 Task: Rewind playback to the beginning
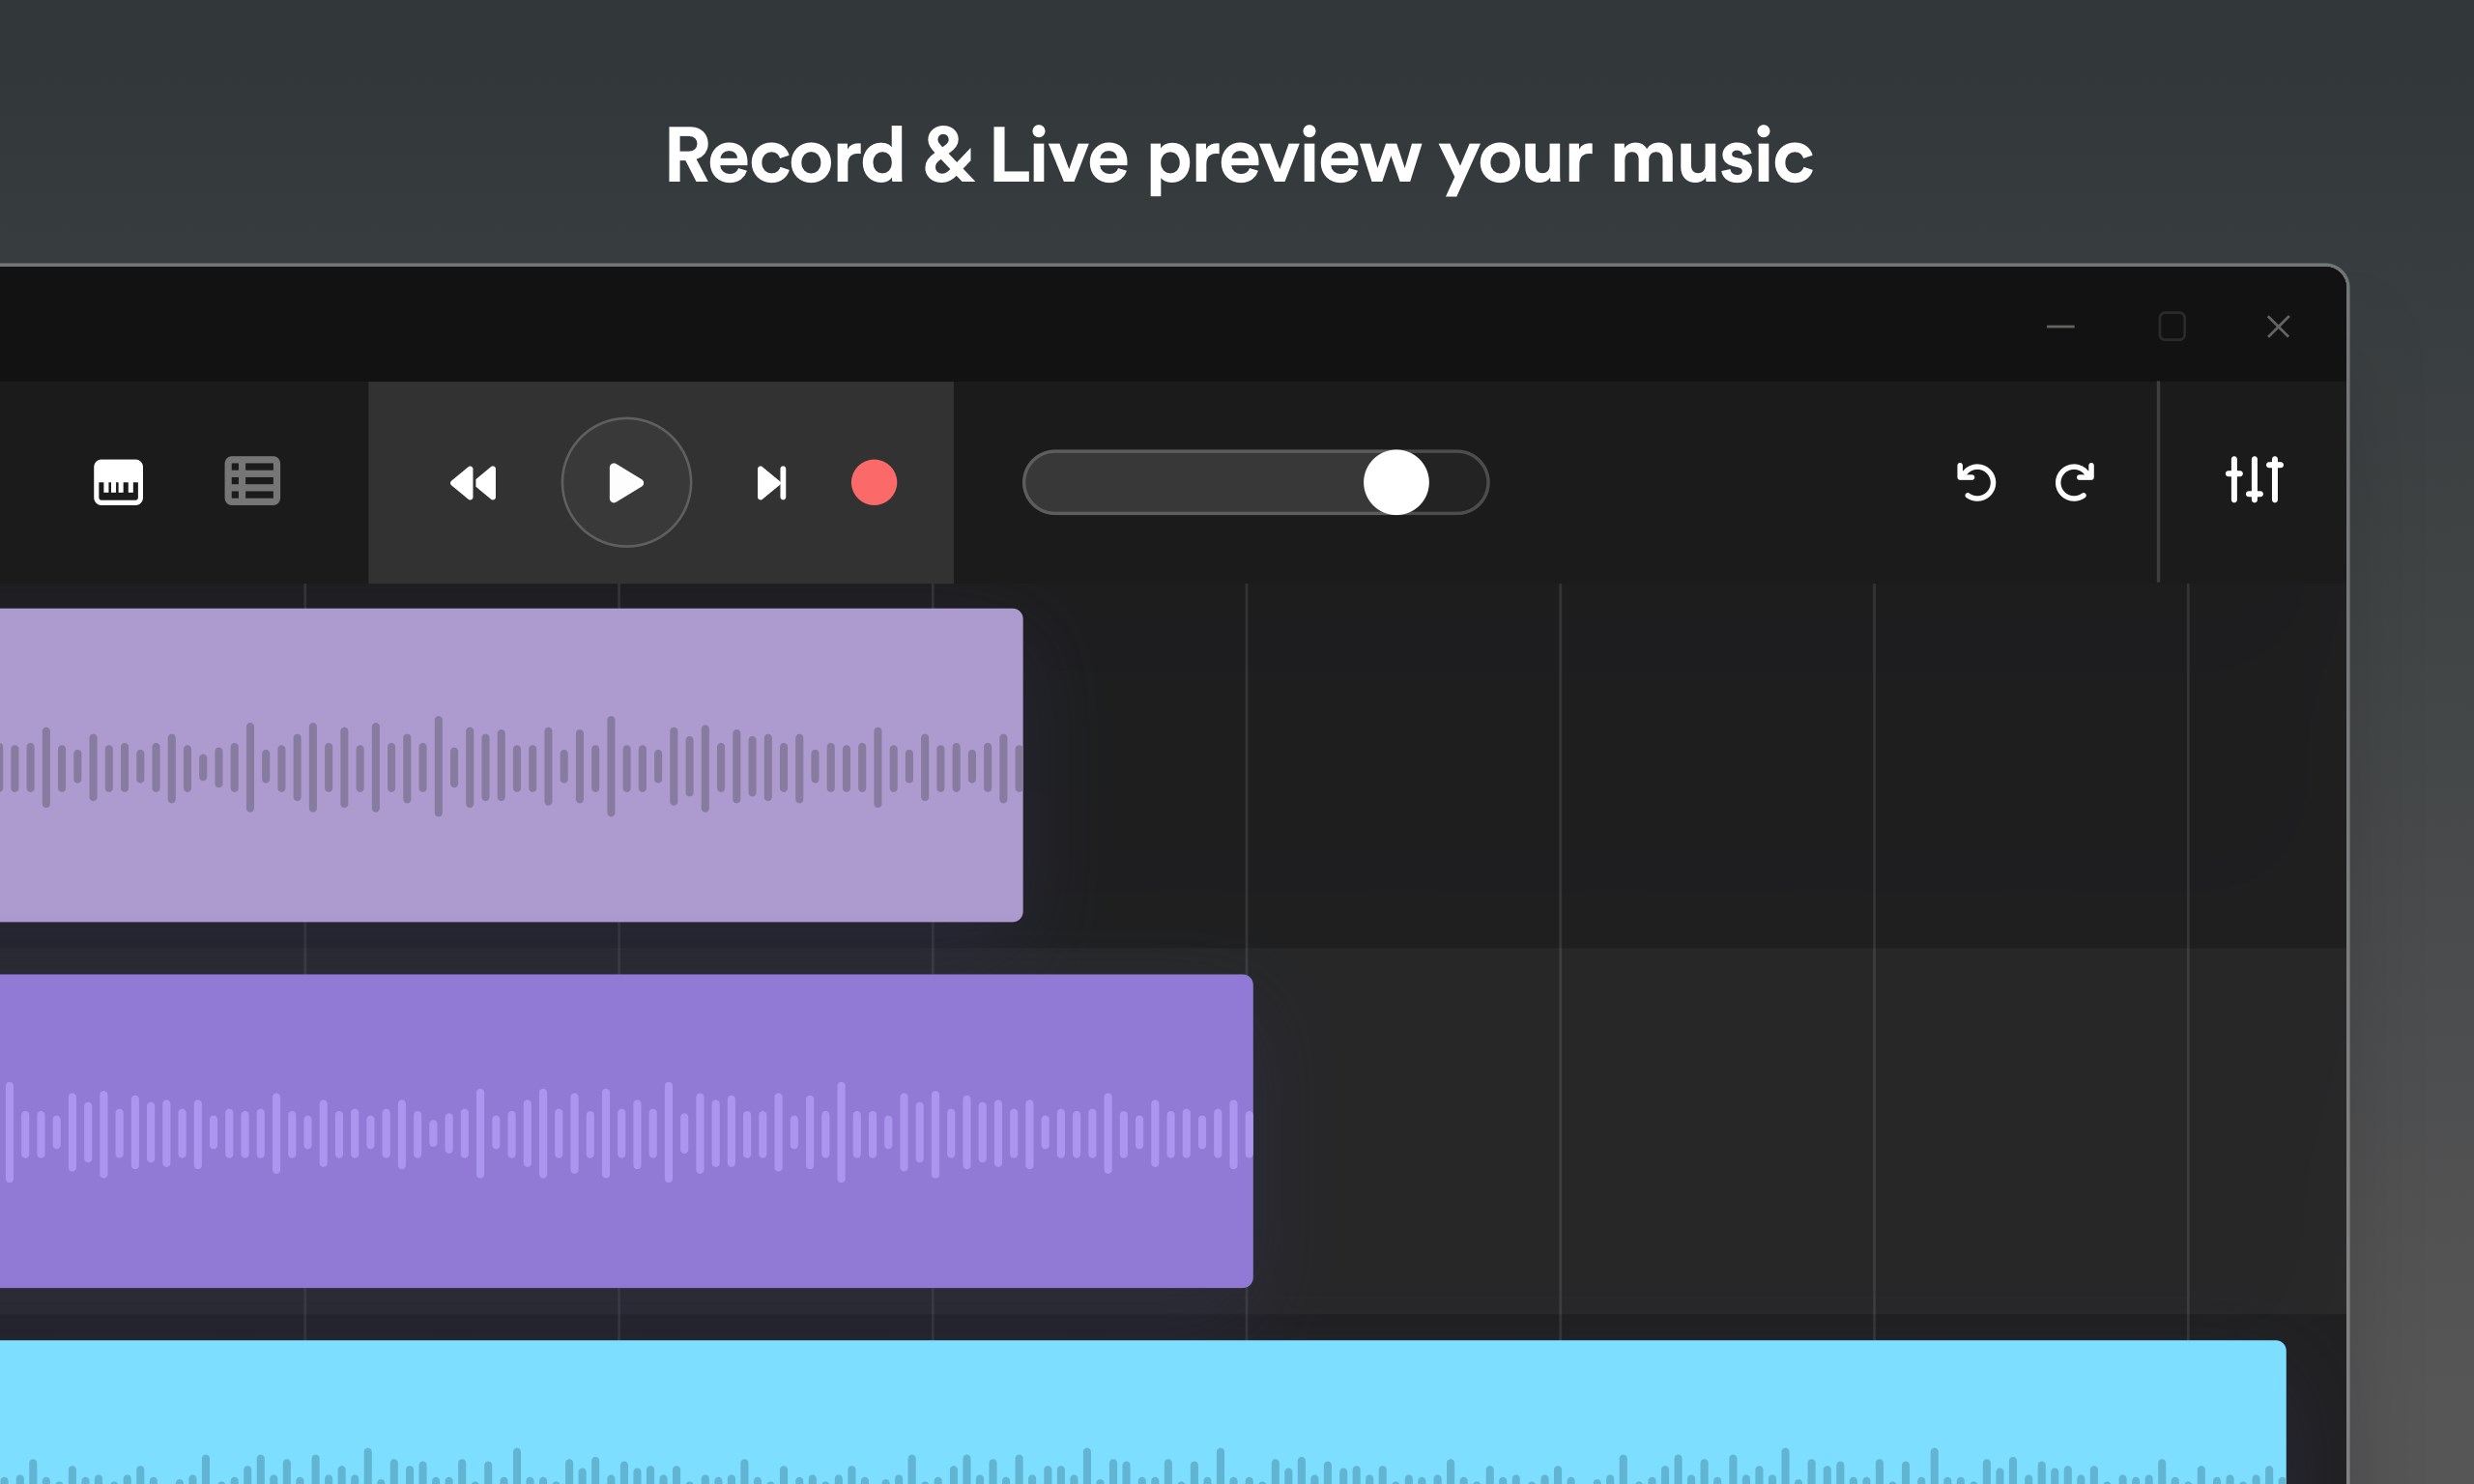[x=474, y=482]
